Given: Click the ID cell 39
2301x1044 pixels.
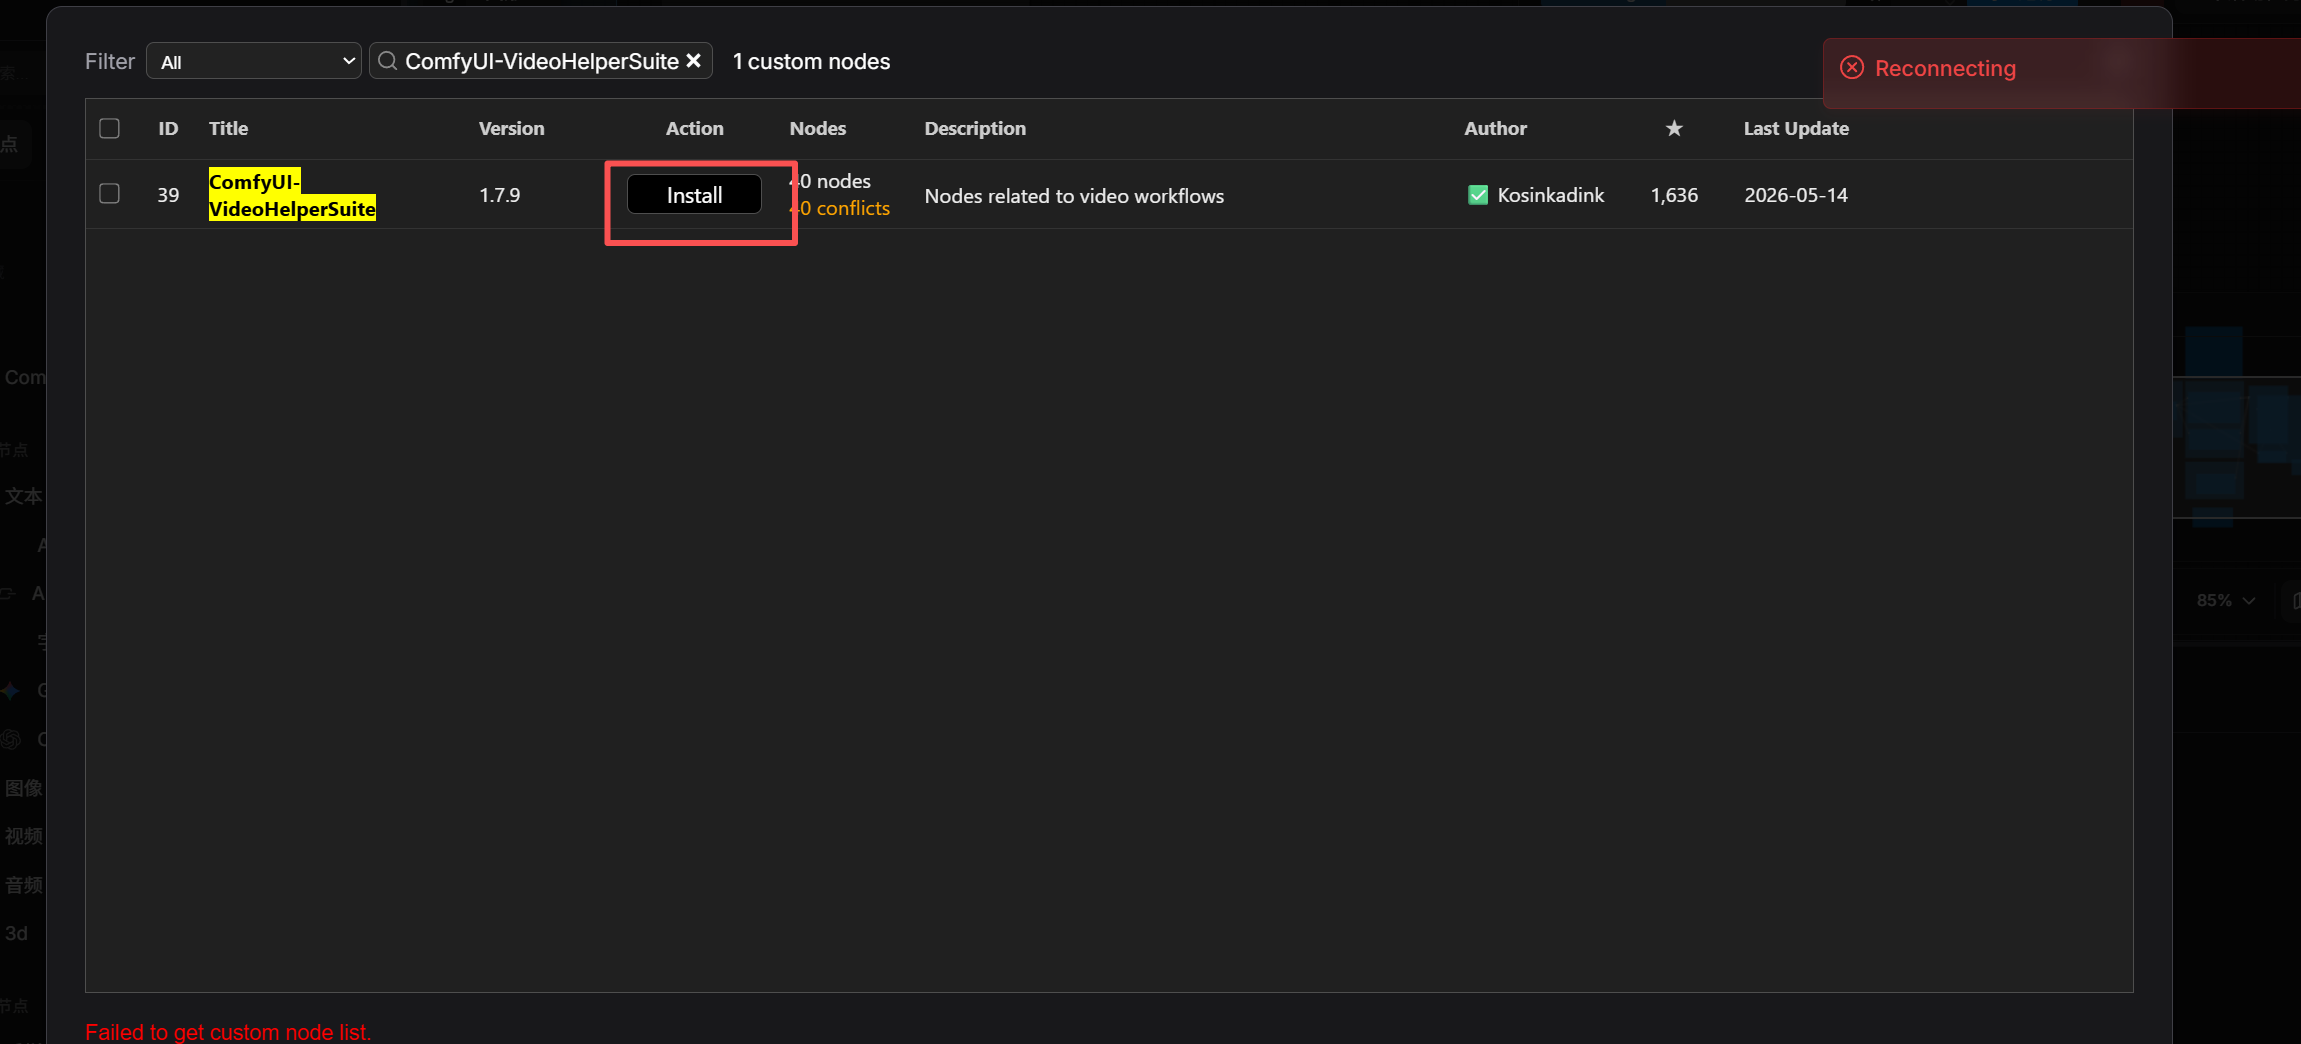Looking at the screenshot, I should [x=168, y=195].
